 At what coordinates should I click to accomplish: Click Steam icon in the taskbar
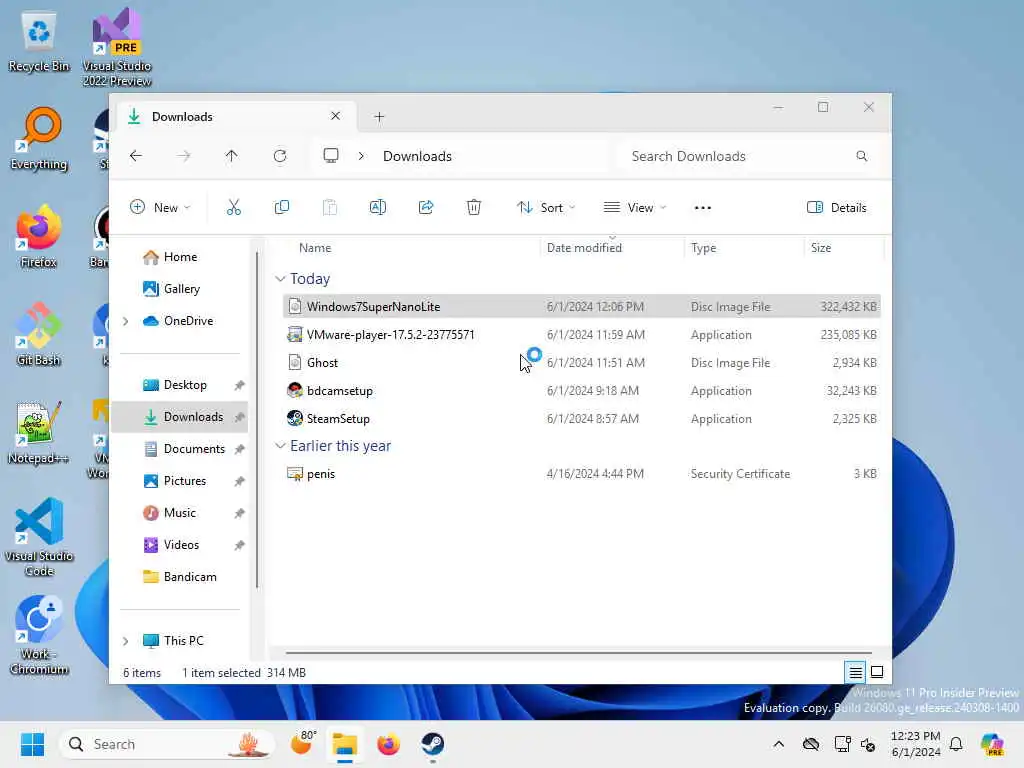(432, 744)
